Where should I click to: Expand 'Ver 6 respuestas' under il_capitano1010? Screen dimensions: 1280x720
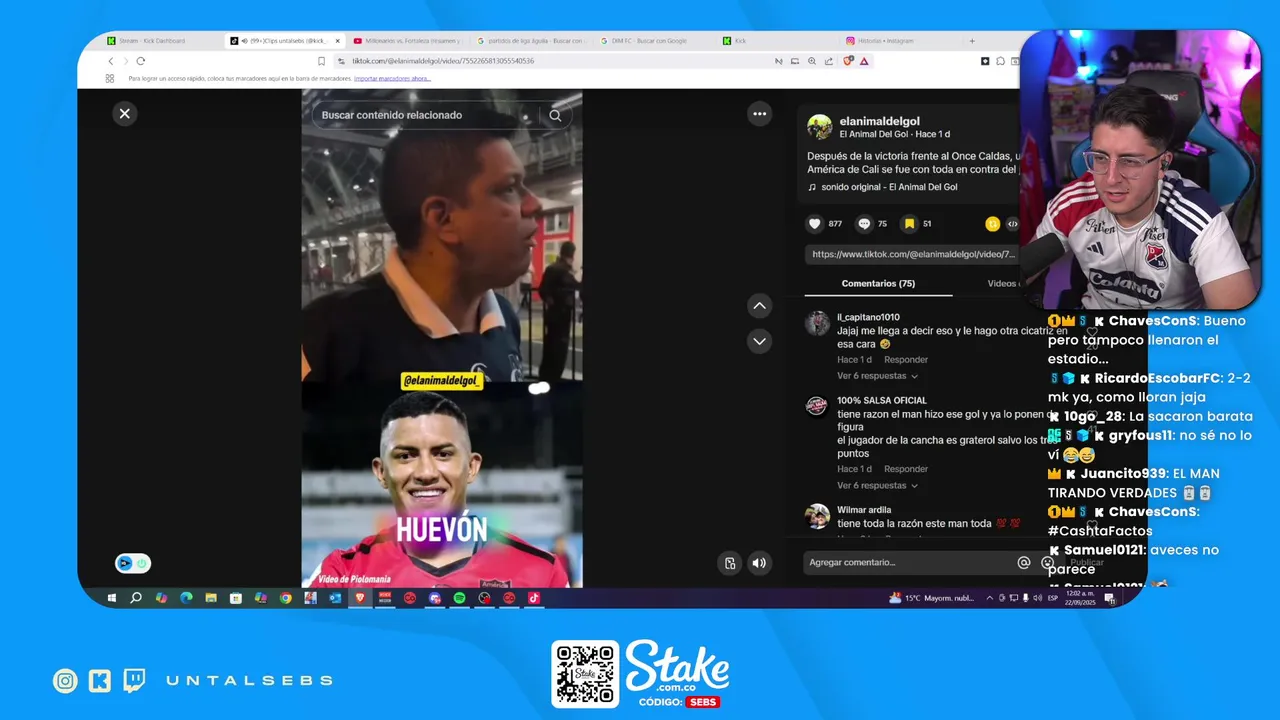[x=877, y=376]
